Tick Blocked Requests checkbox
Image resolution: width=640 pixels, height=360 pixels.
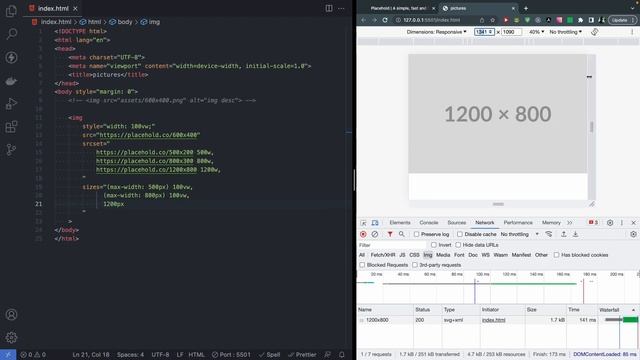tap(362, 265)
